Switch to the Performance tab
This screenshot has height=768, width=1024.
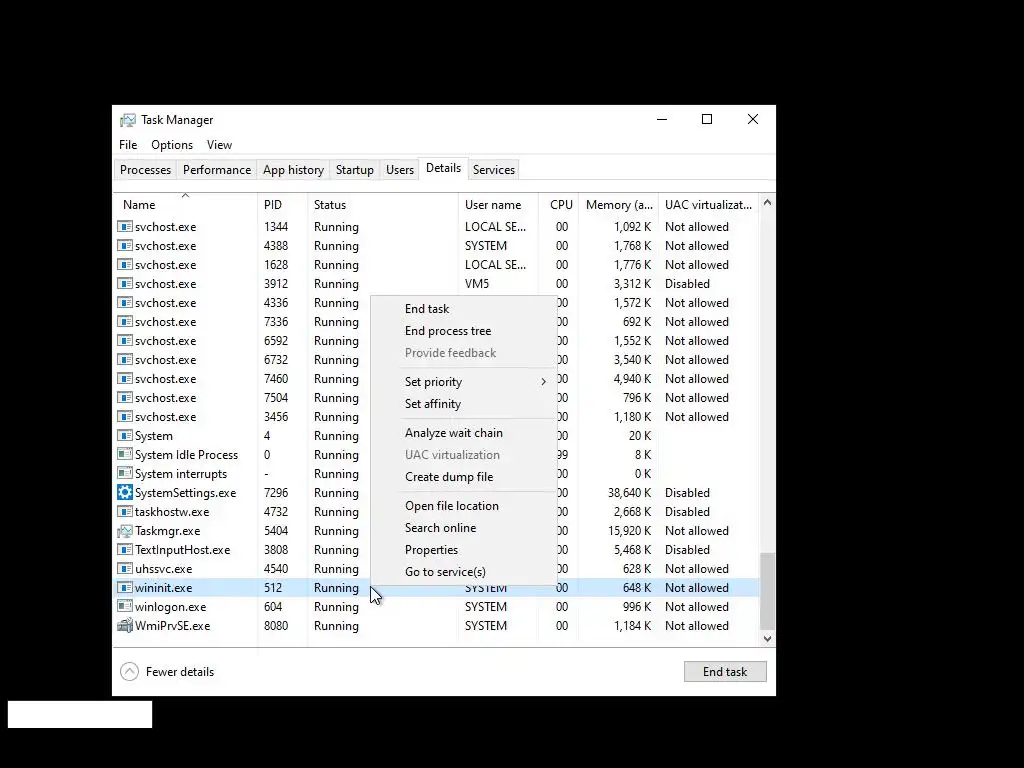point(217,170)
